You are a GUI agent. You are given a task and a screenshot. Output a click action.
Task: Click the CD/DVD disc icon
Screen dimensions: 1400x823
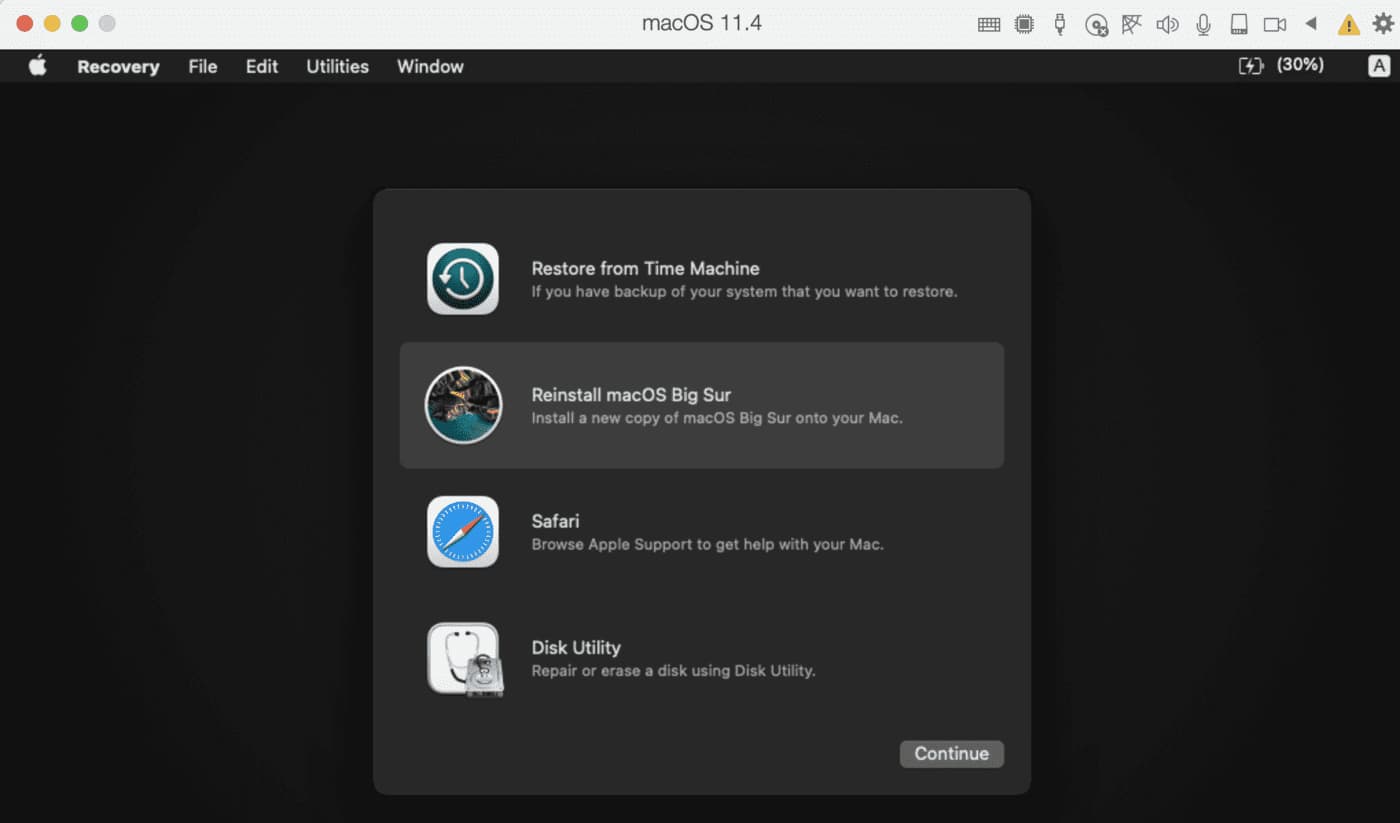click(x=1096, y=24)
